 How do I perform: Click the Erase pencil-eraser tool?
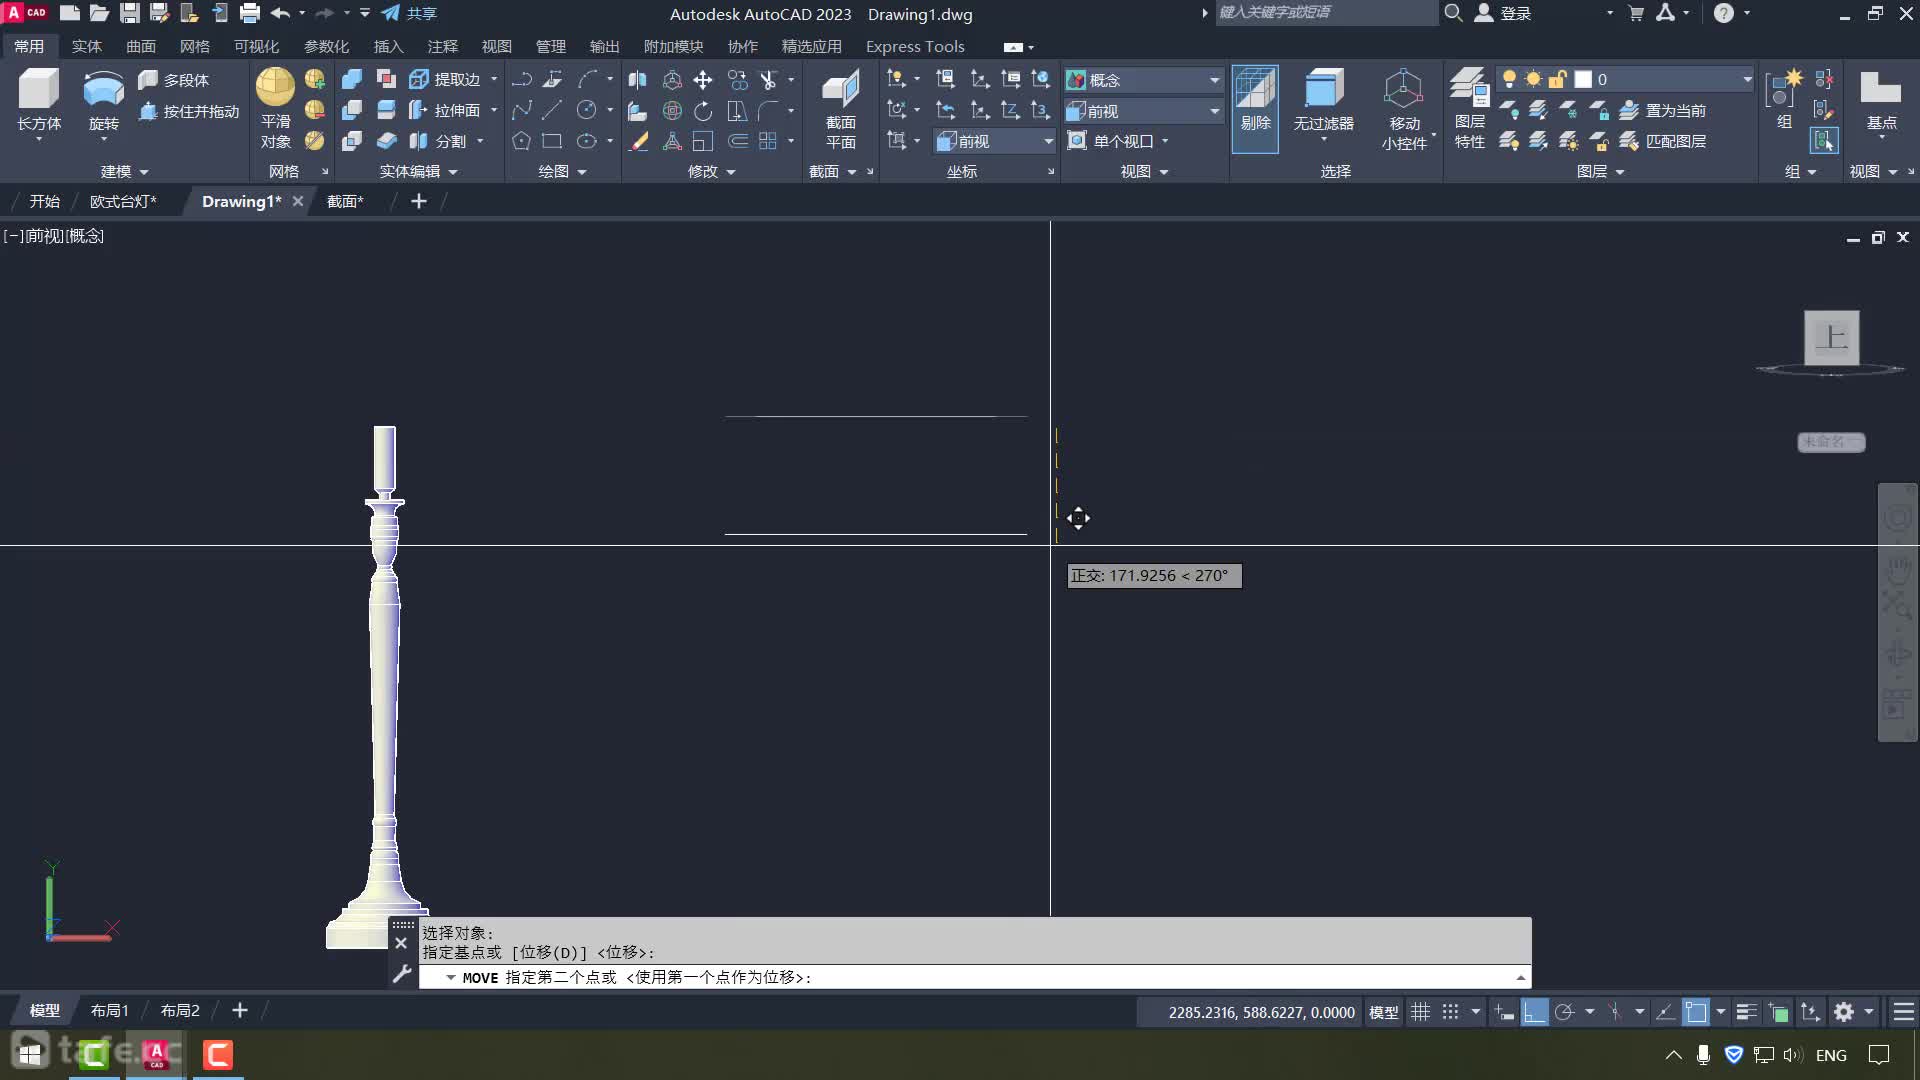point(638,141)
